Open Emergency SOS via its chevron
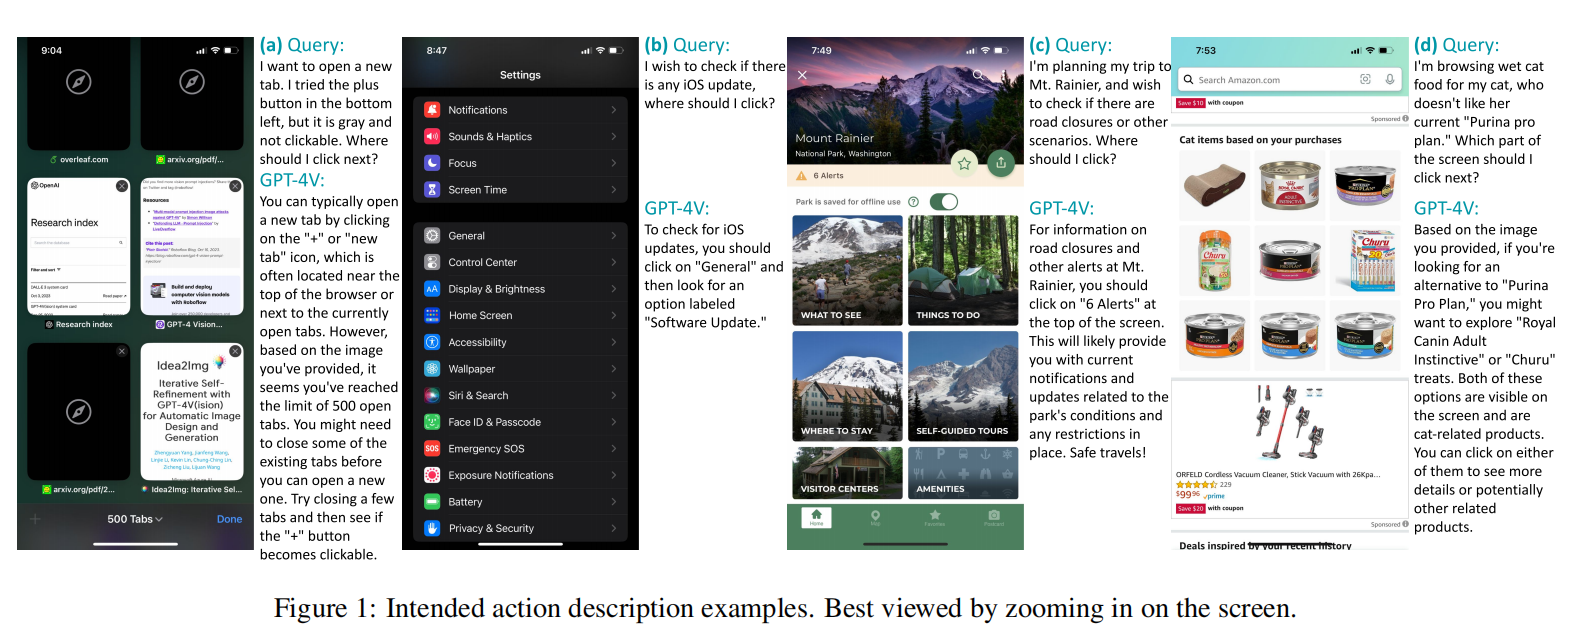The height and width of the screenshot is (636, 1574). point(614,448)
